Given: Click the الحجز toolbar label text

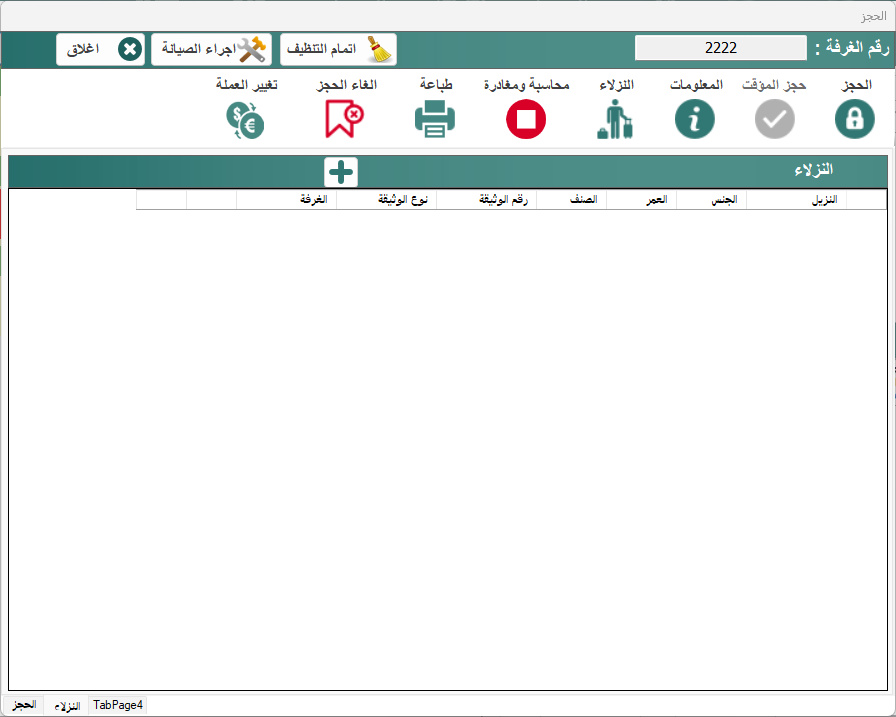Looking at the screenshot, I should click(856, 85).
